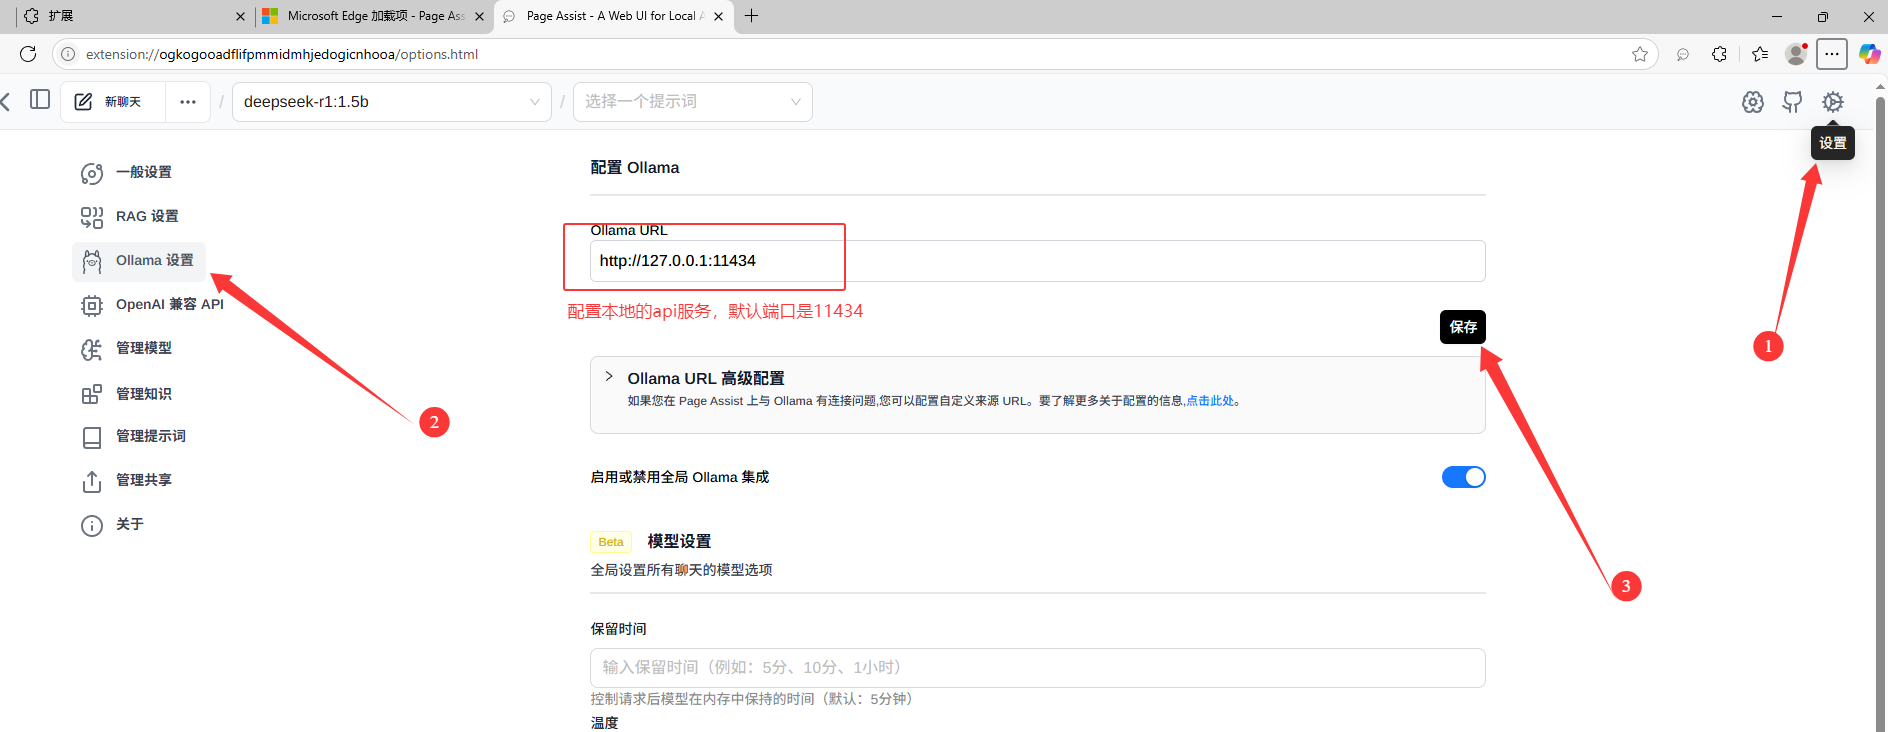The height and width of the screenshot is (732, 1888).
Task: Launch the Copilot icon
Action: [1869, 54]
